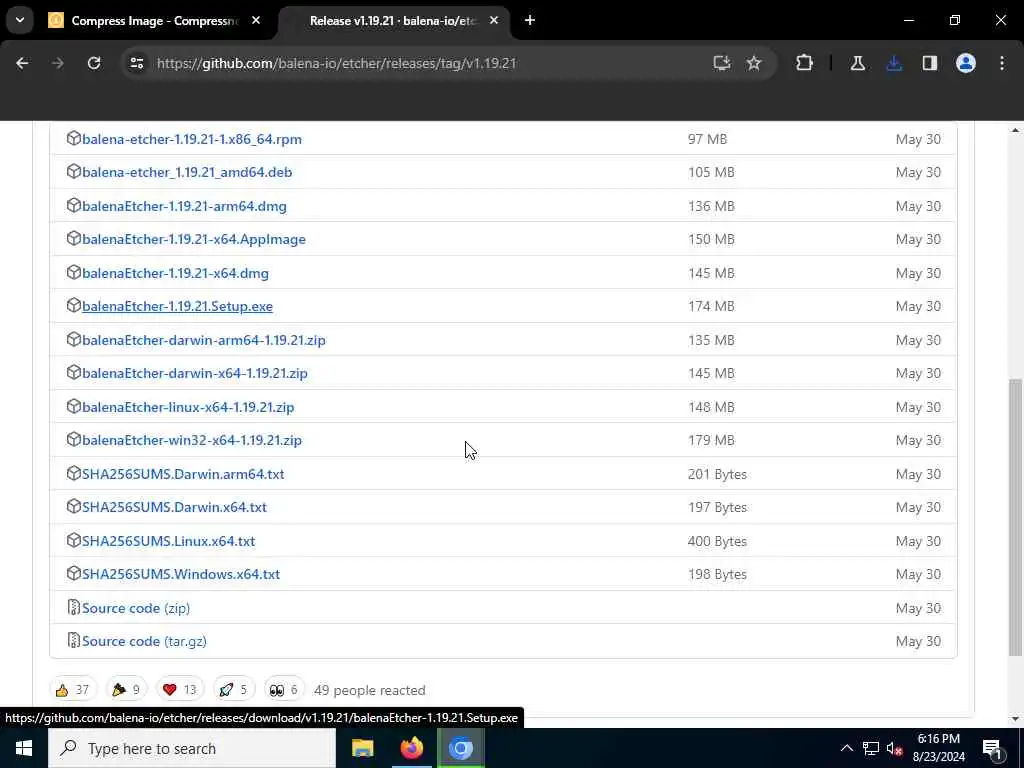Image resolution: width=1024 pixels, height=768 pixels.
Task: Open SHA256SUMS.Darwin.x64.txt
Action: point(174,507)
